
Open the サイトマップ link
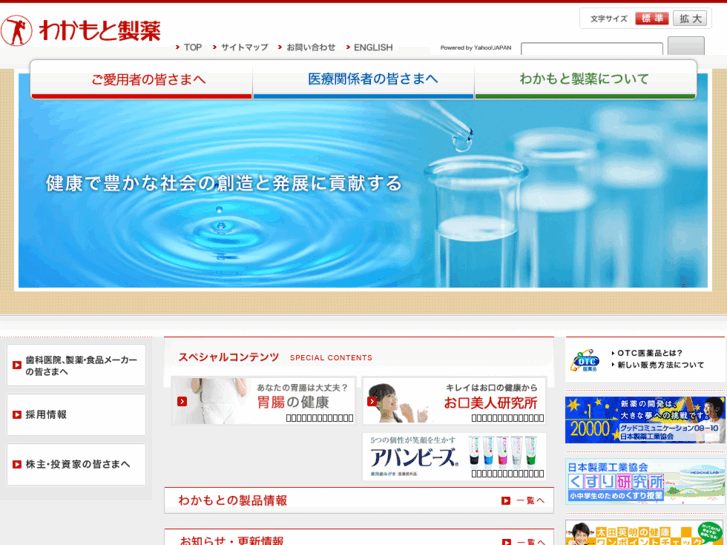(244, 47)
